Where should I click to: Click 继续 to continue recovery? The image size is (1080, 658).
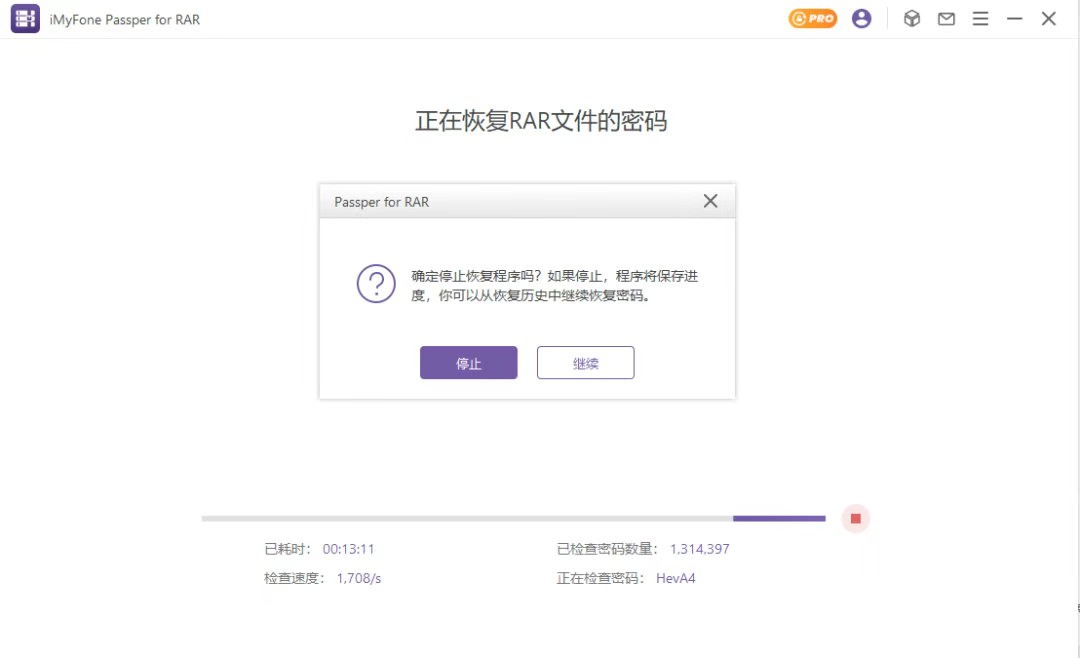[585, 362]
